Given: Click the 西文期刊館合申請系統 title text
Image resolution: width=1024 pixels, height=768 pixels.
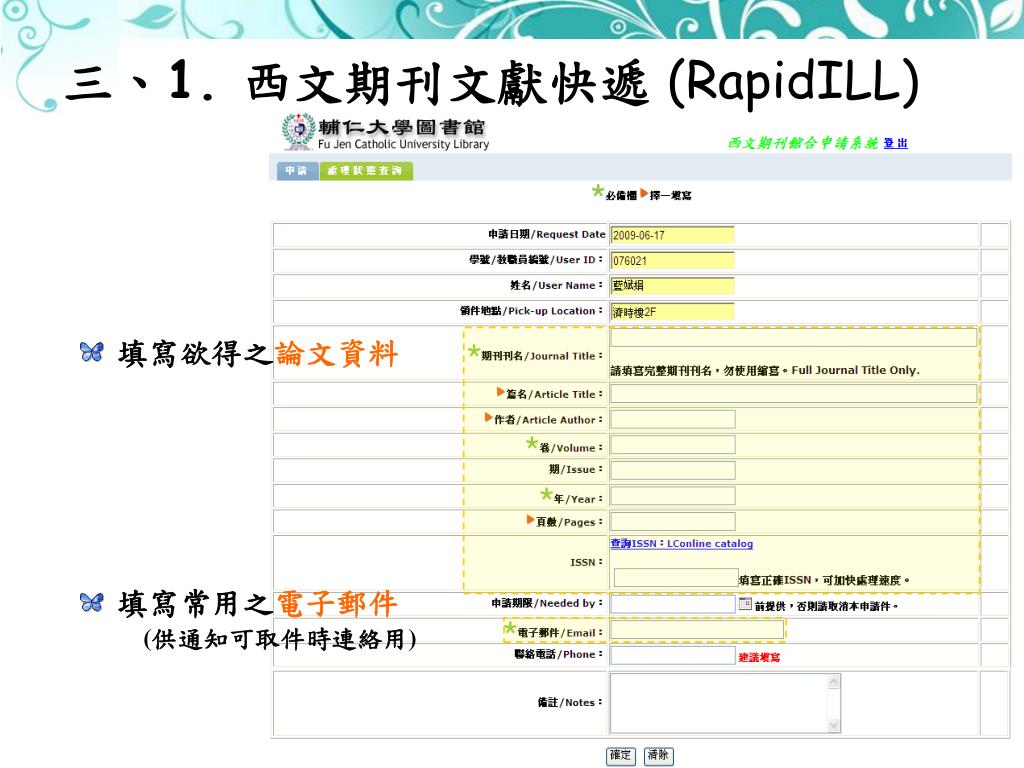Looking at the screenshot, I should (x=803, y=143).
